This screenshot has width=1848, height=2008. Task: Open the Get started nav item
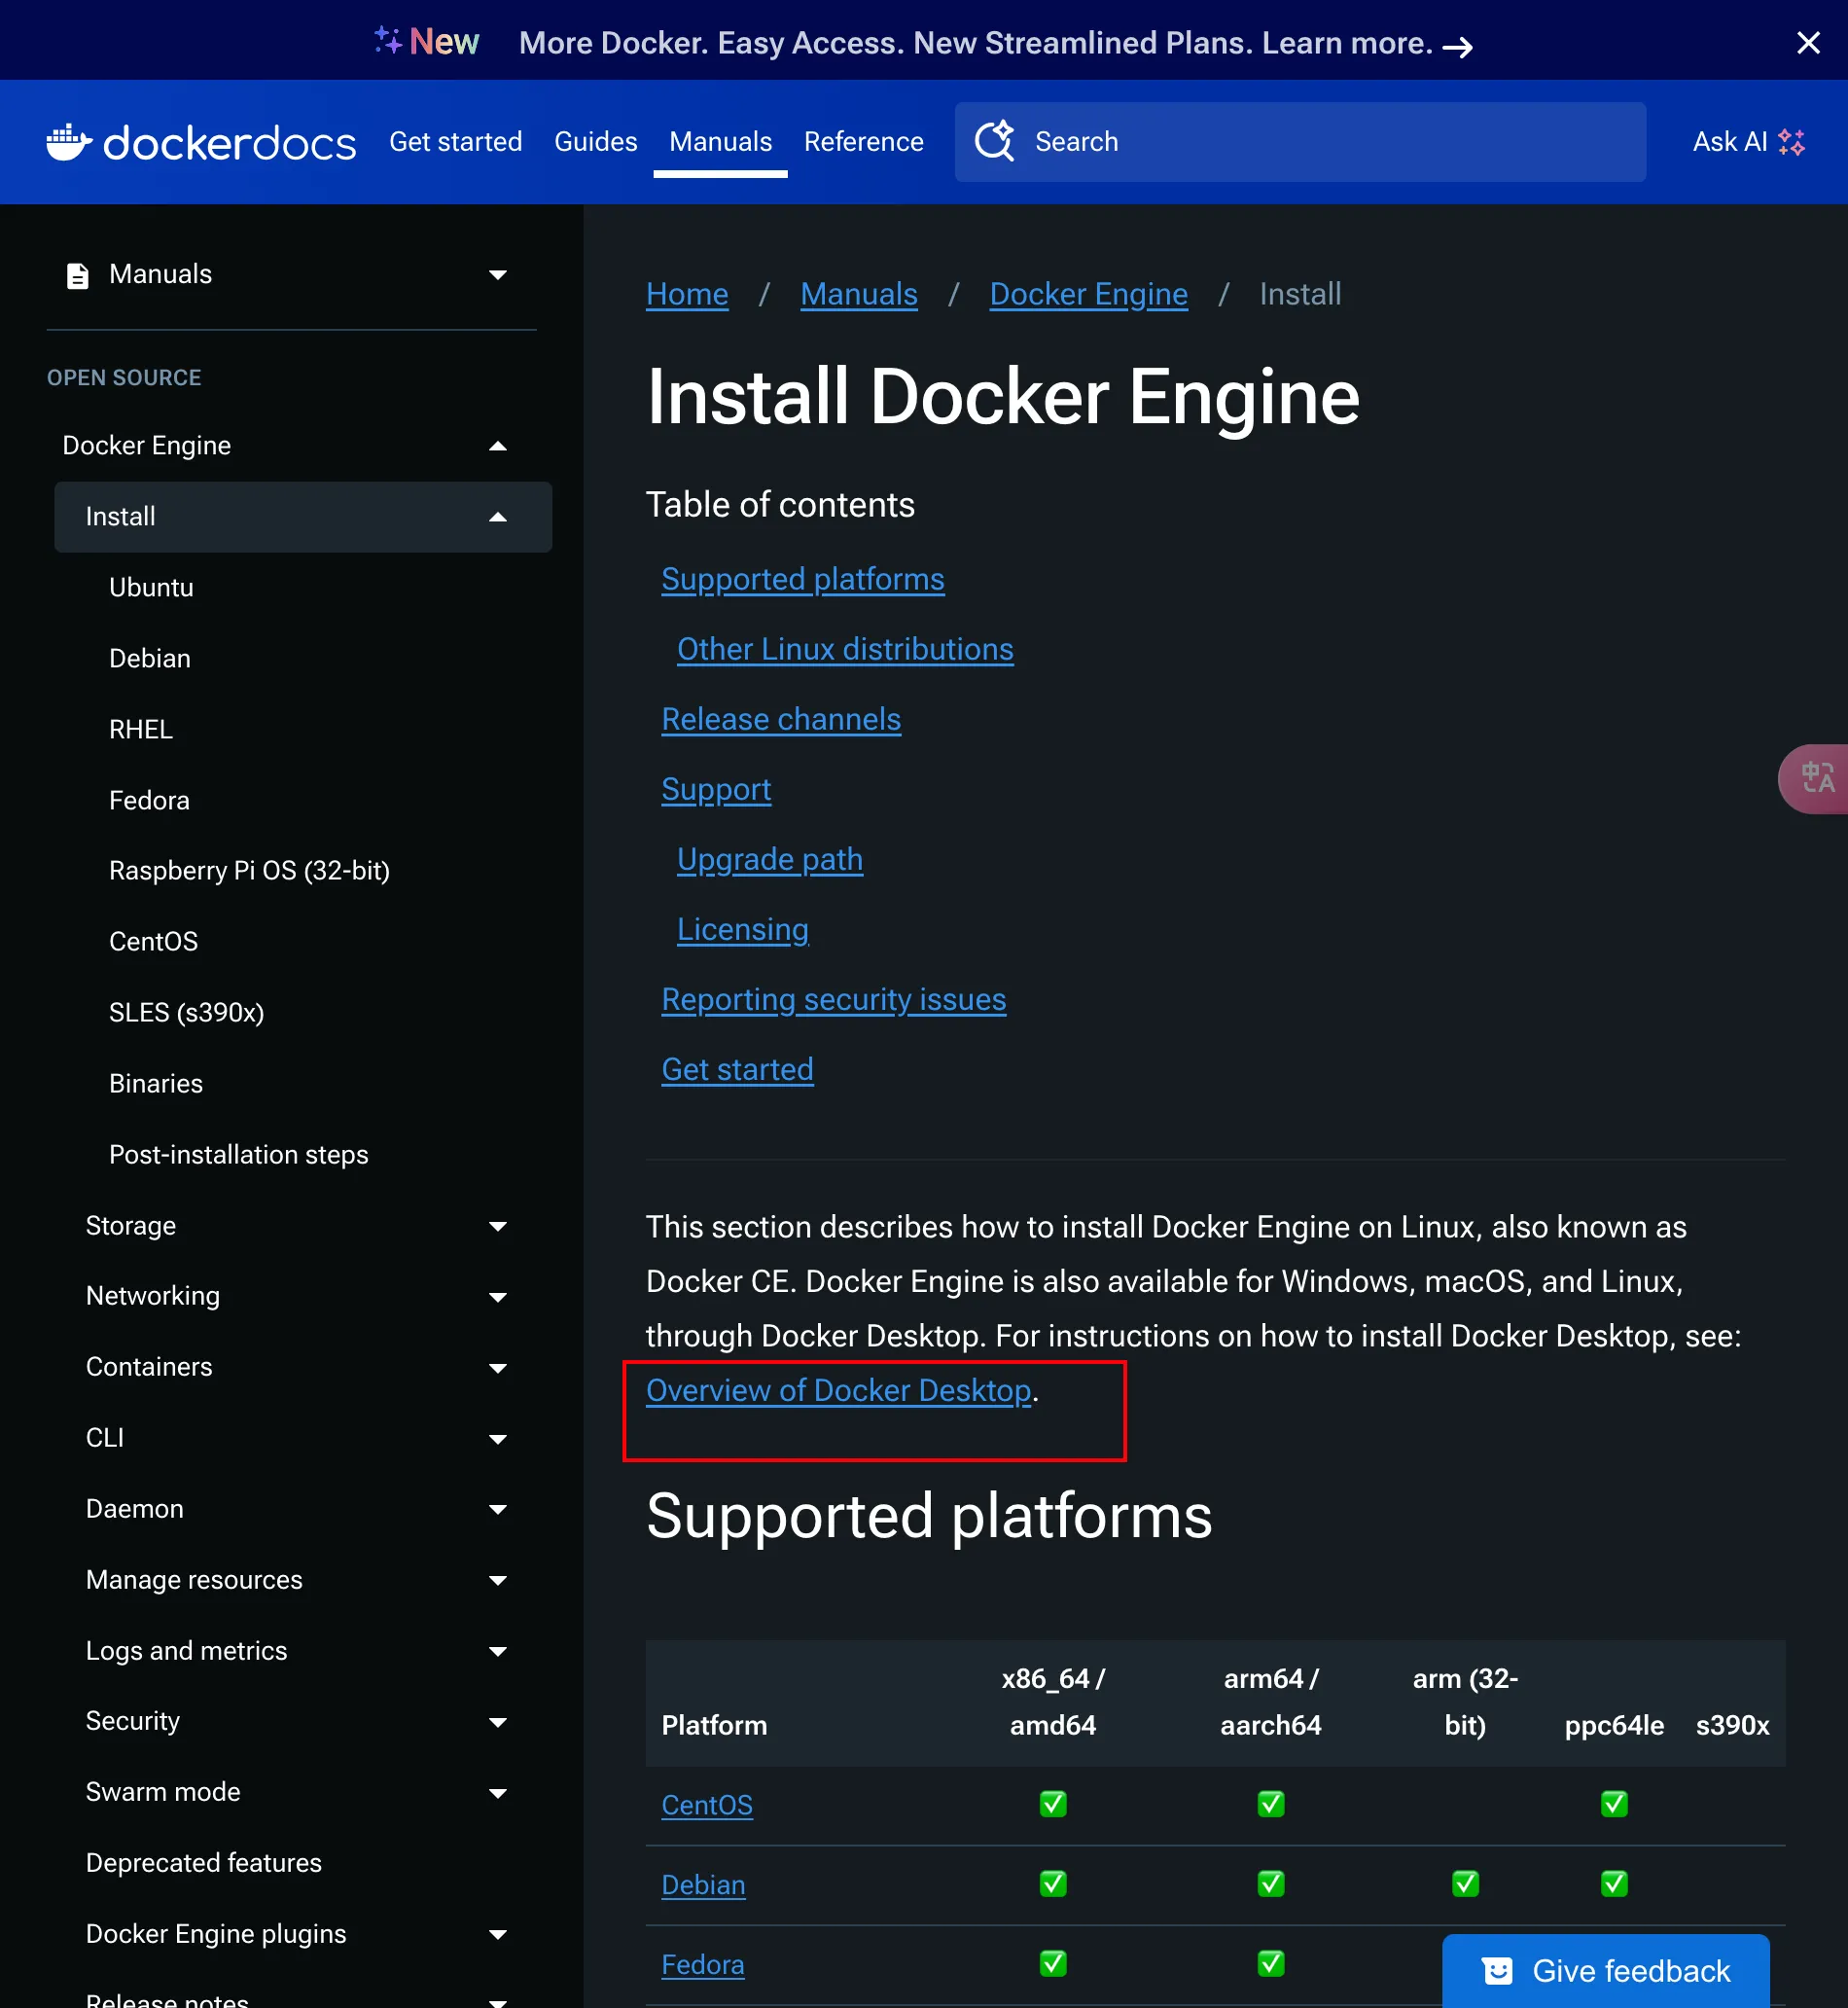coord(455,142)
